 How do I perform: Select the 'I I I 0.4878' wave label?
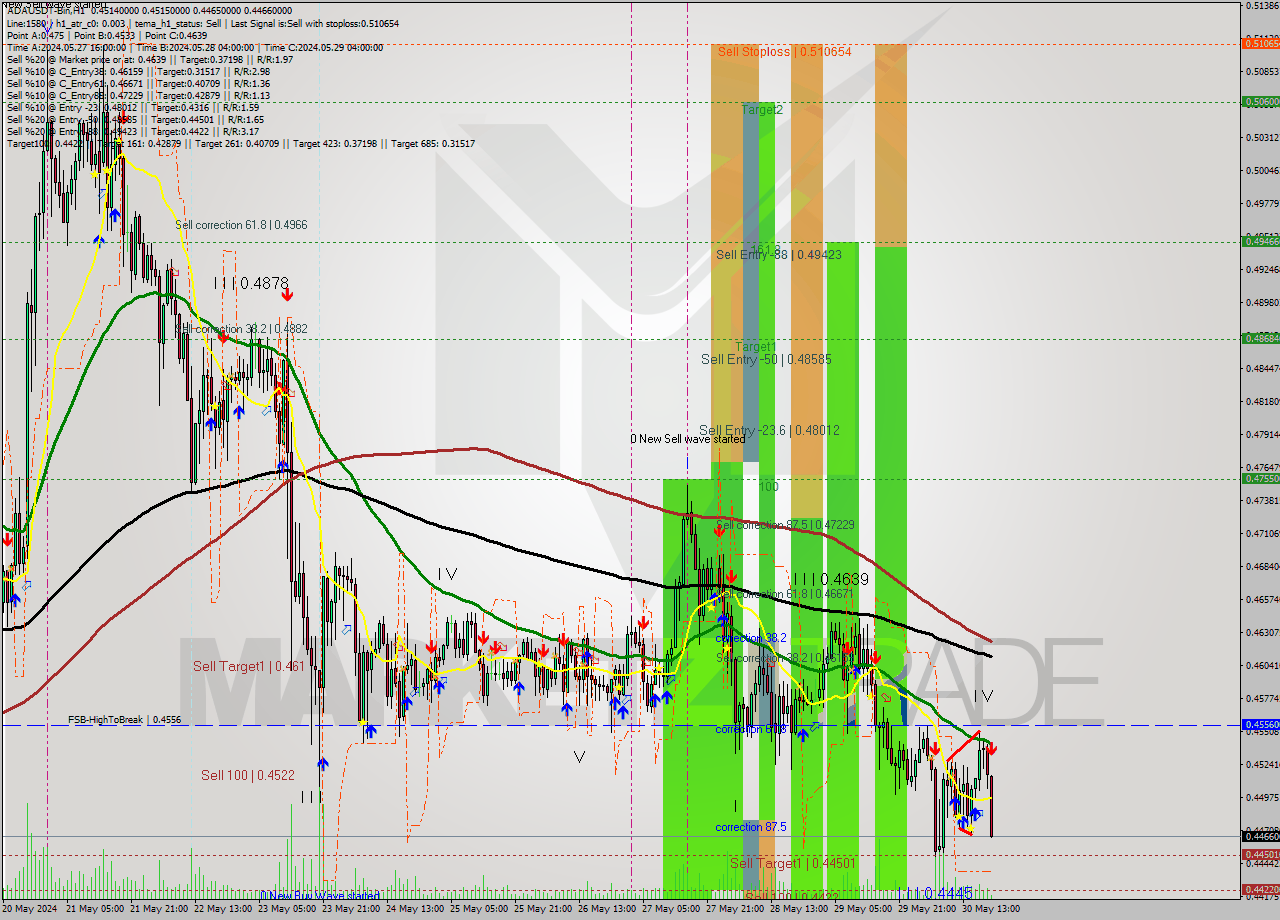coord(252,283)
